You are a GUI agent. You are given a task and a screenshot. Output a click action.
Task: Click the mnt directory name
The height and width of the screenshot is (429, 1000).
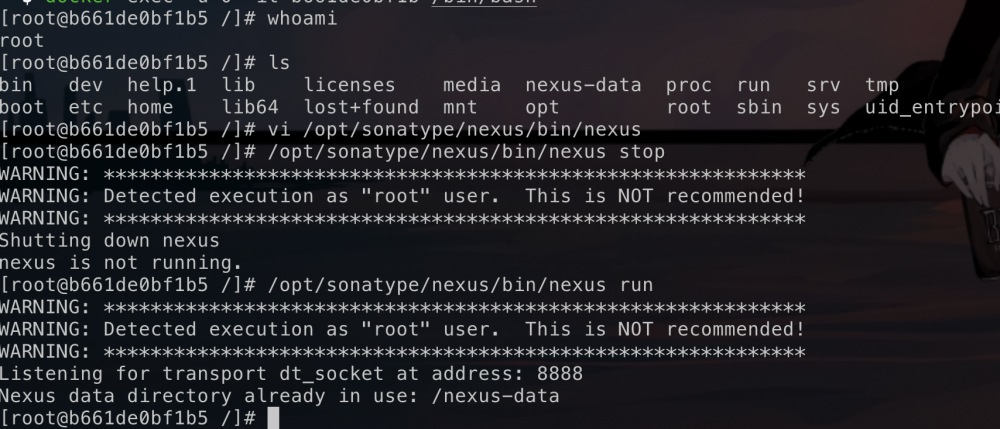460,108
